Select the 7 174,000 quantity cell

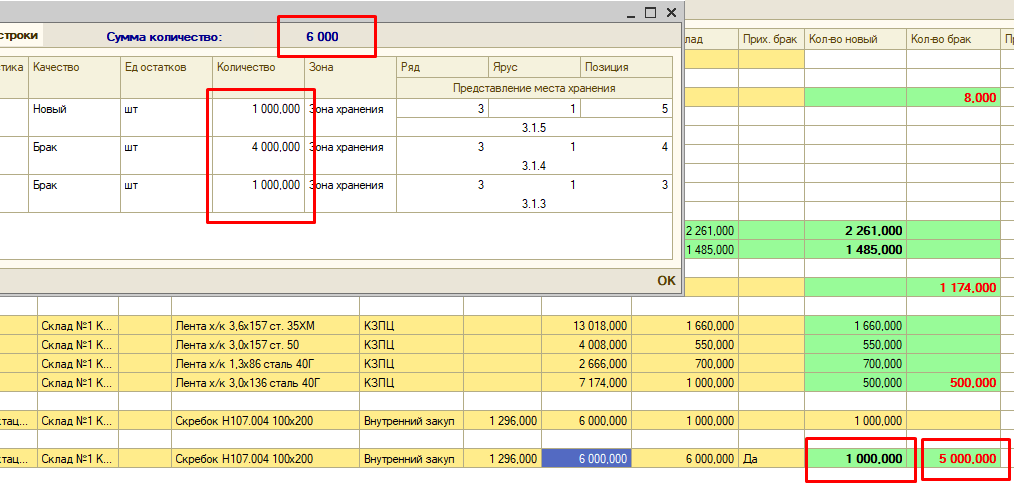587,382
